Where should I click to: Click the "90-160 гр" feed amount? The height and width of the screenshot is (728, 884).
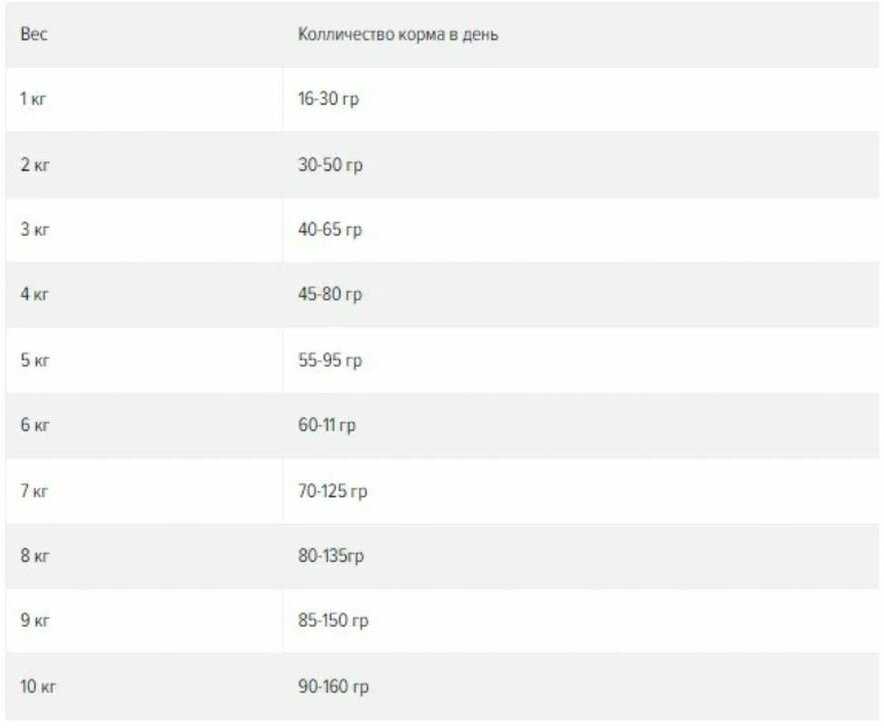[333, 687]
